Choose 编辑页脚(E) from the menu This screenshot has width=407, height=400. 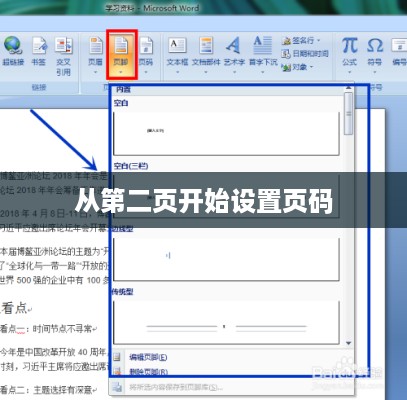point(148,358)
